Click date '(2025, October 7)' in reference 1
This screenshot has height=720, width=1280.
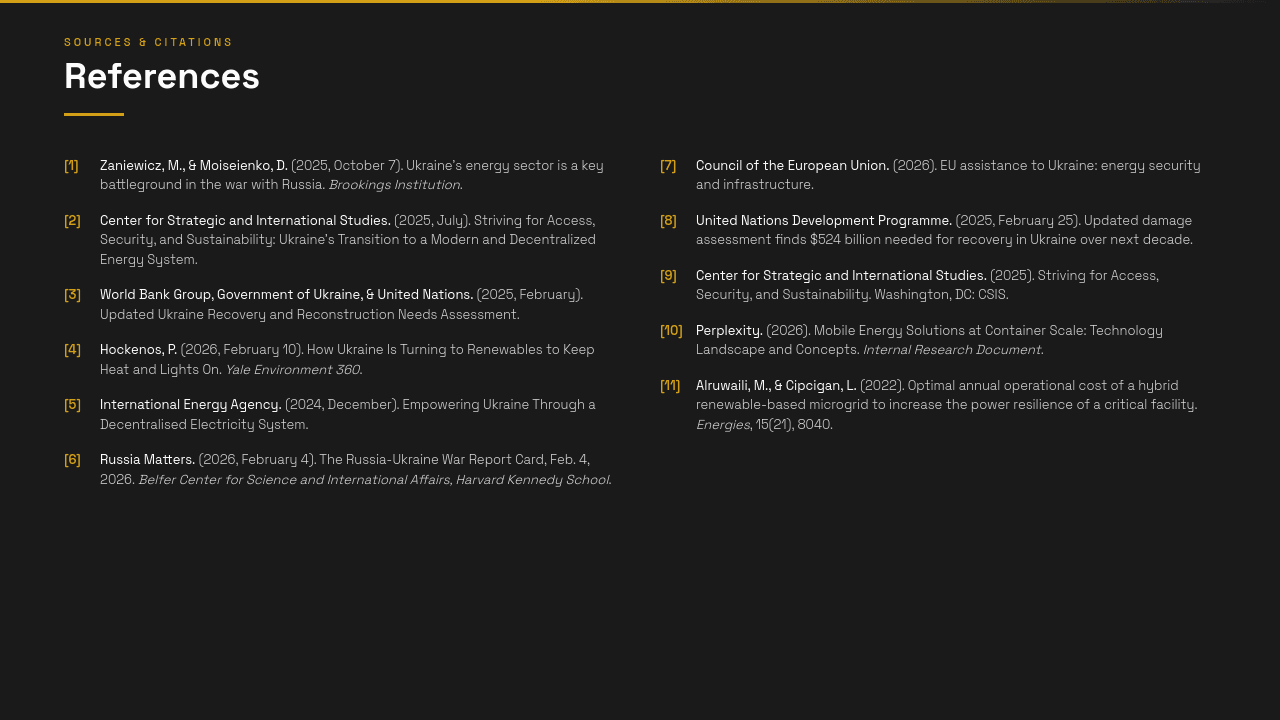(x=346, y=166)
